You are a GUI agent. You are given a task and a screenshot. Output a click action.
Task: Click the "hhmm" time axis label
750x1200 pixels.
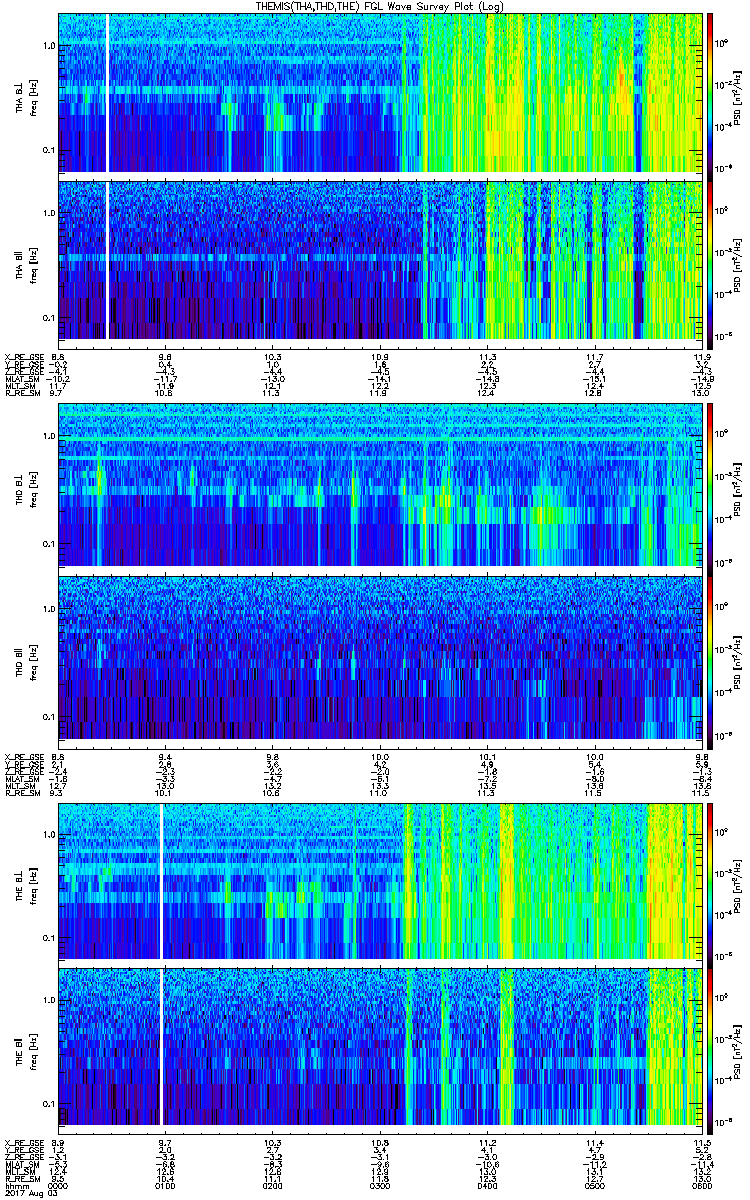[x=16, y=1186]
